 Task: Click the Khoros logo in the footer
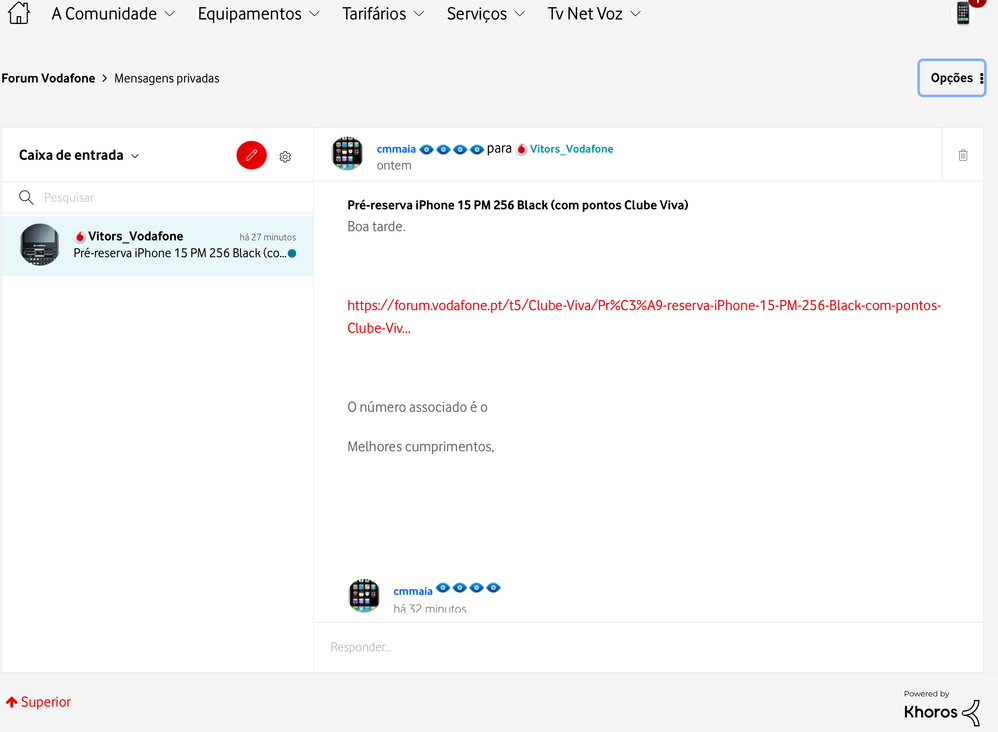942,711
